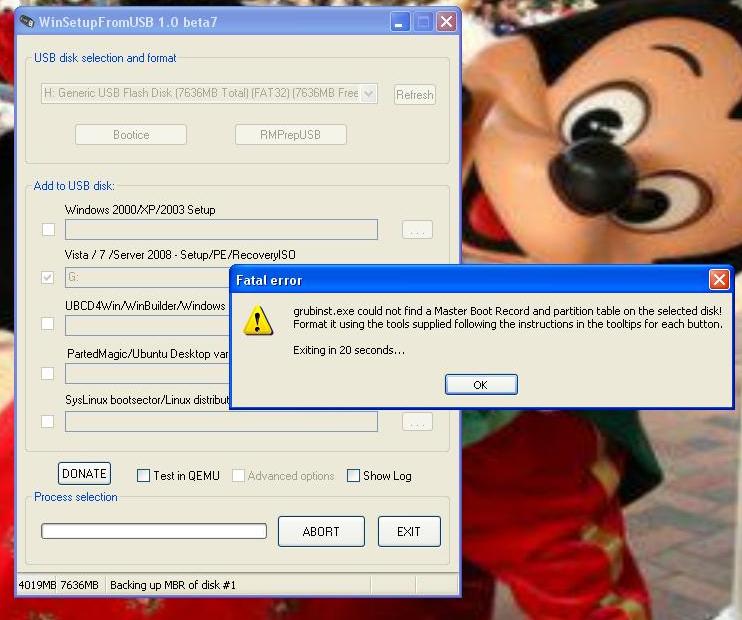Click OK in the Fatal error dialog

(x=481, y=384)
